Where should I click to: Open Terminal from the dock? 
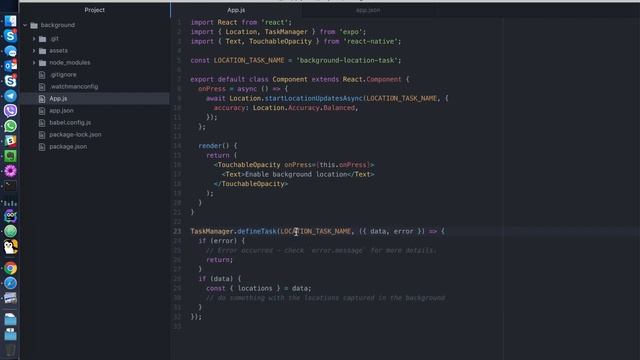[x=10, y=186]
